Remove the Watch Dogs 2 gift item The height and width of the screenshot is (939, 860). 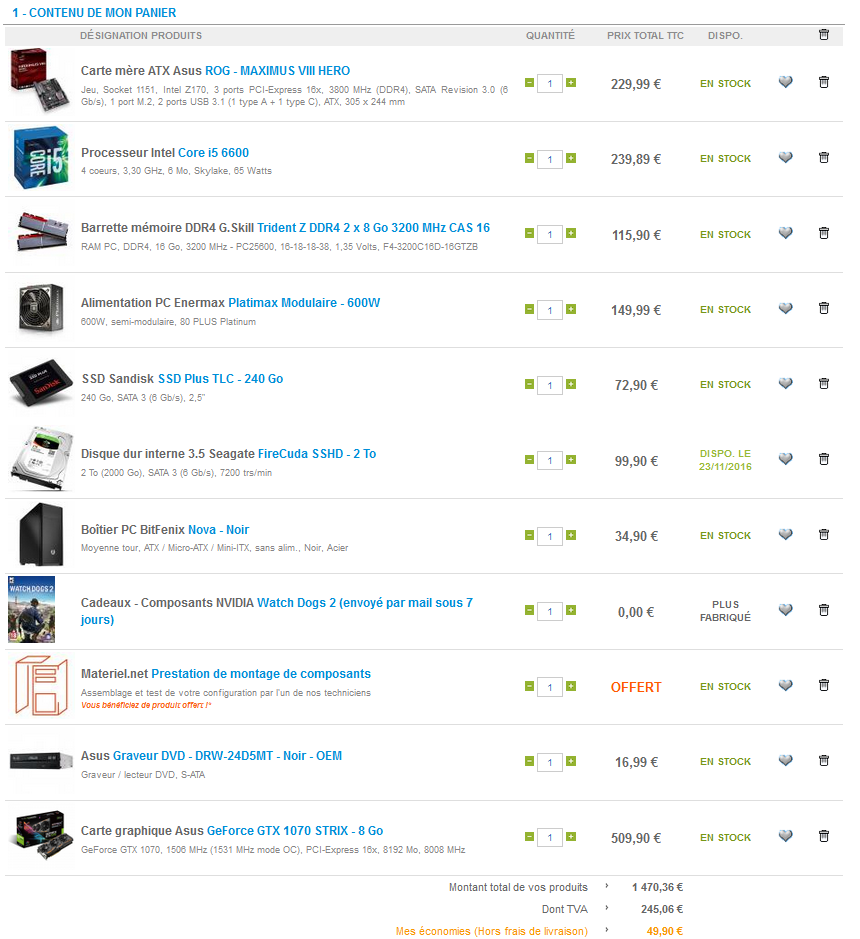coord(823,610)
